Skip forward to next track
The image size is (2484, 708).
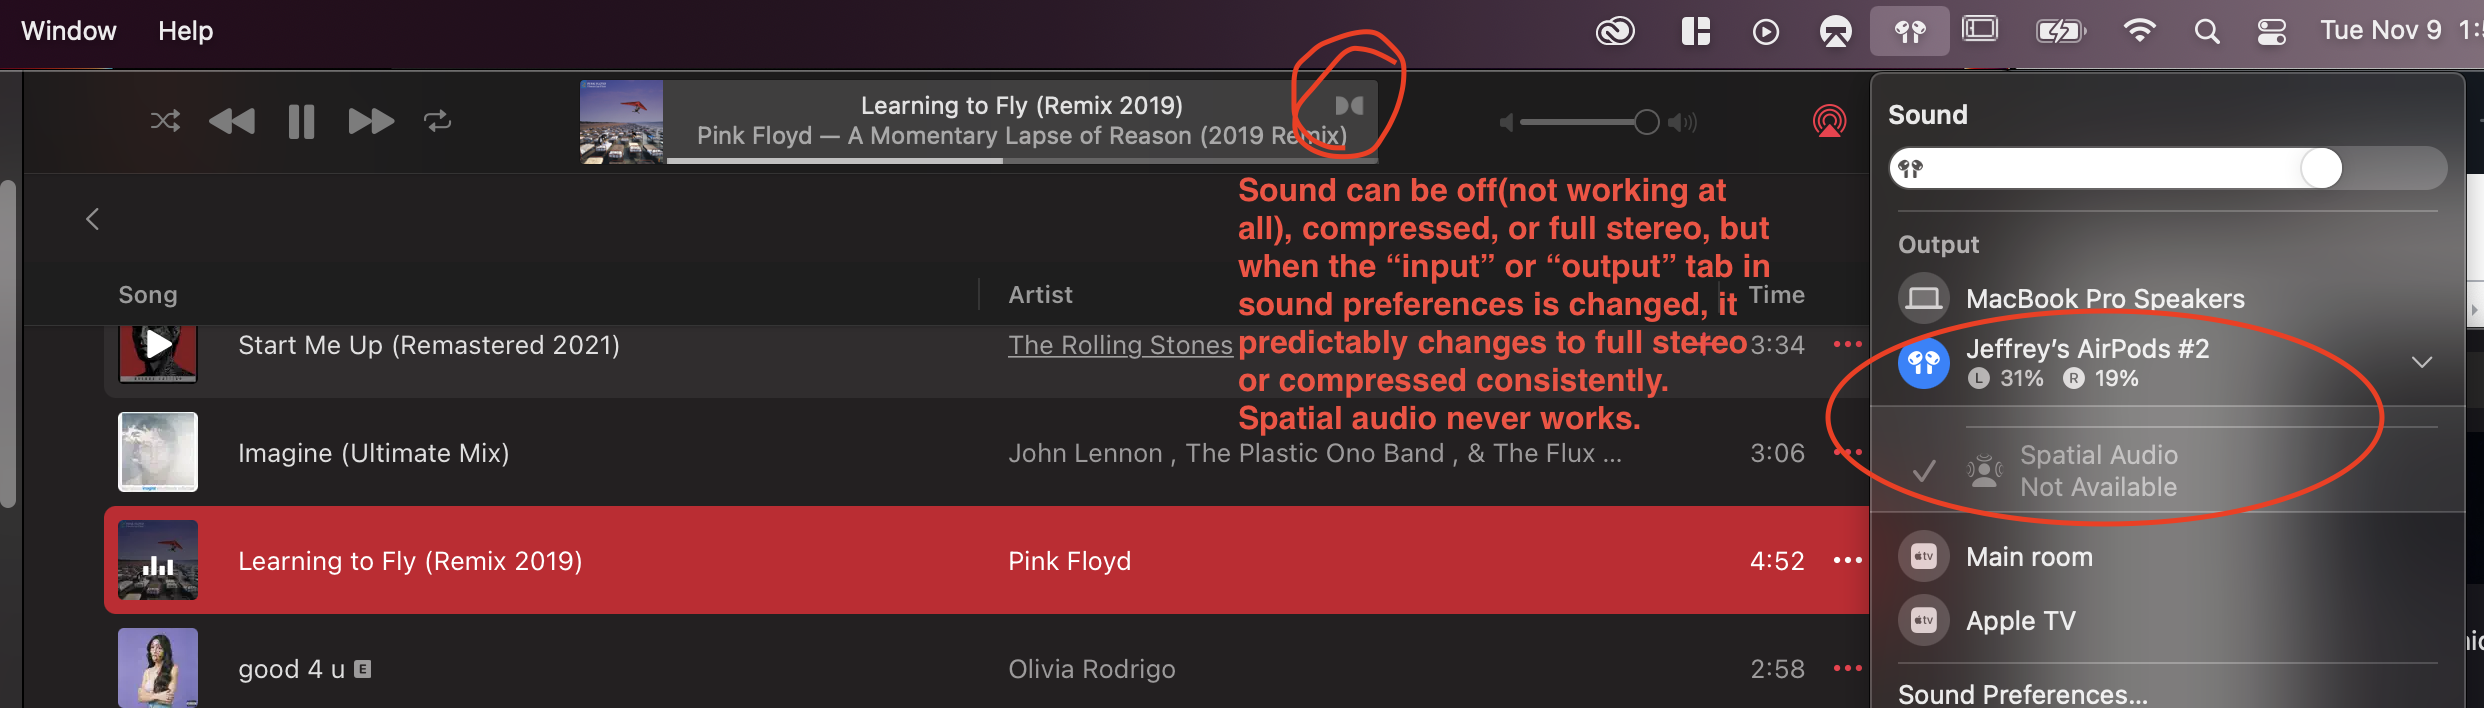coord(371,122)
